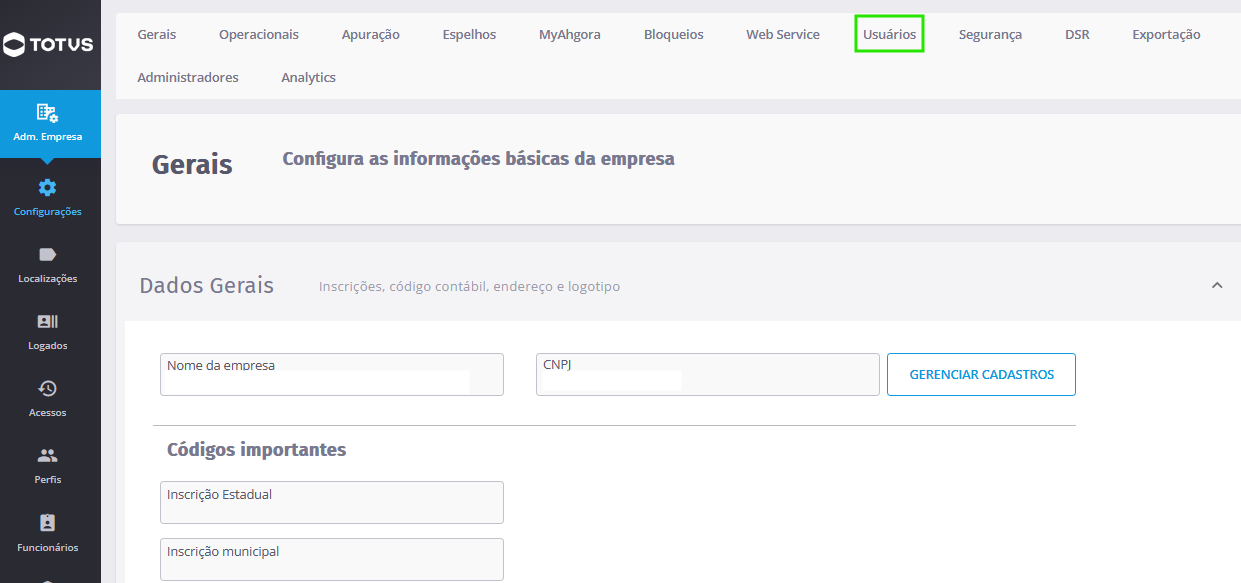
Task: Go to the Bloqueios tab
Action: [x=674, y=34]
